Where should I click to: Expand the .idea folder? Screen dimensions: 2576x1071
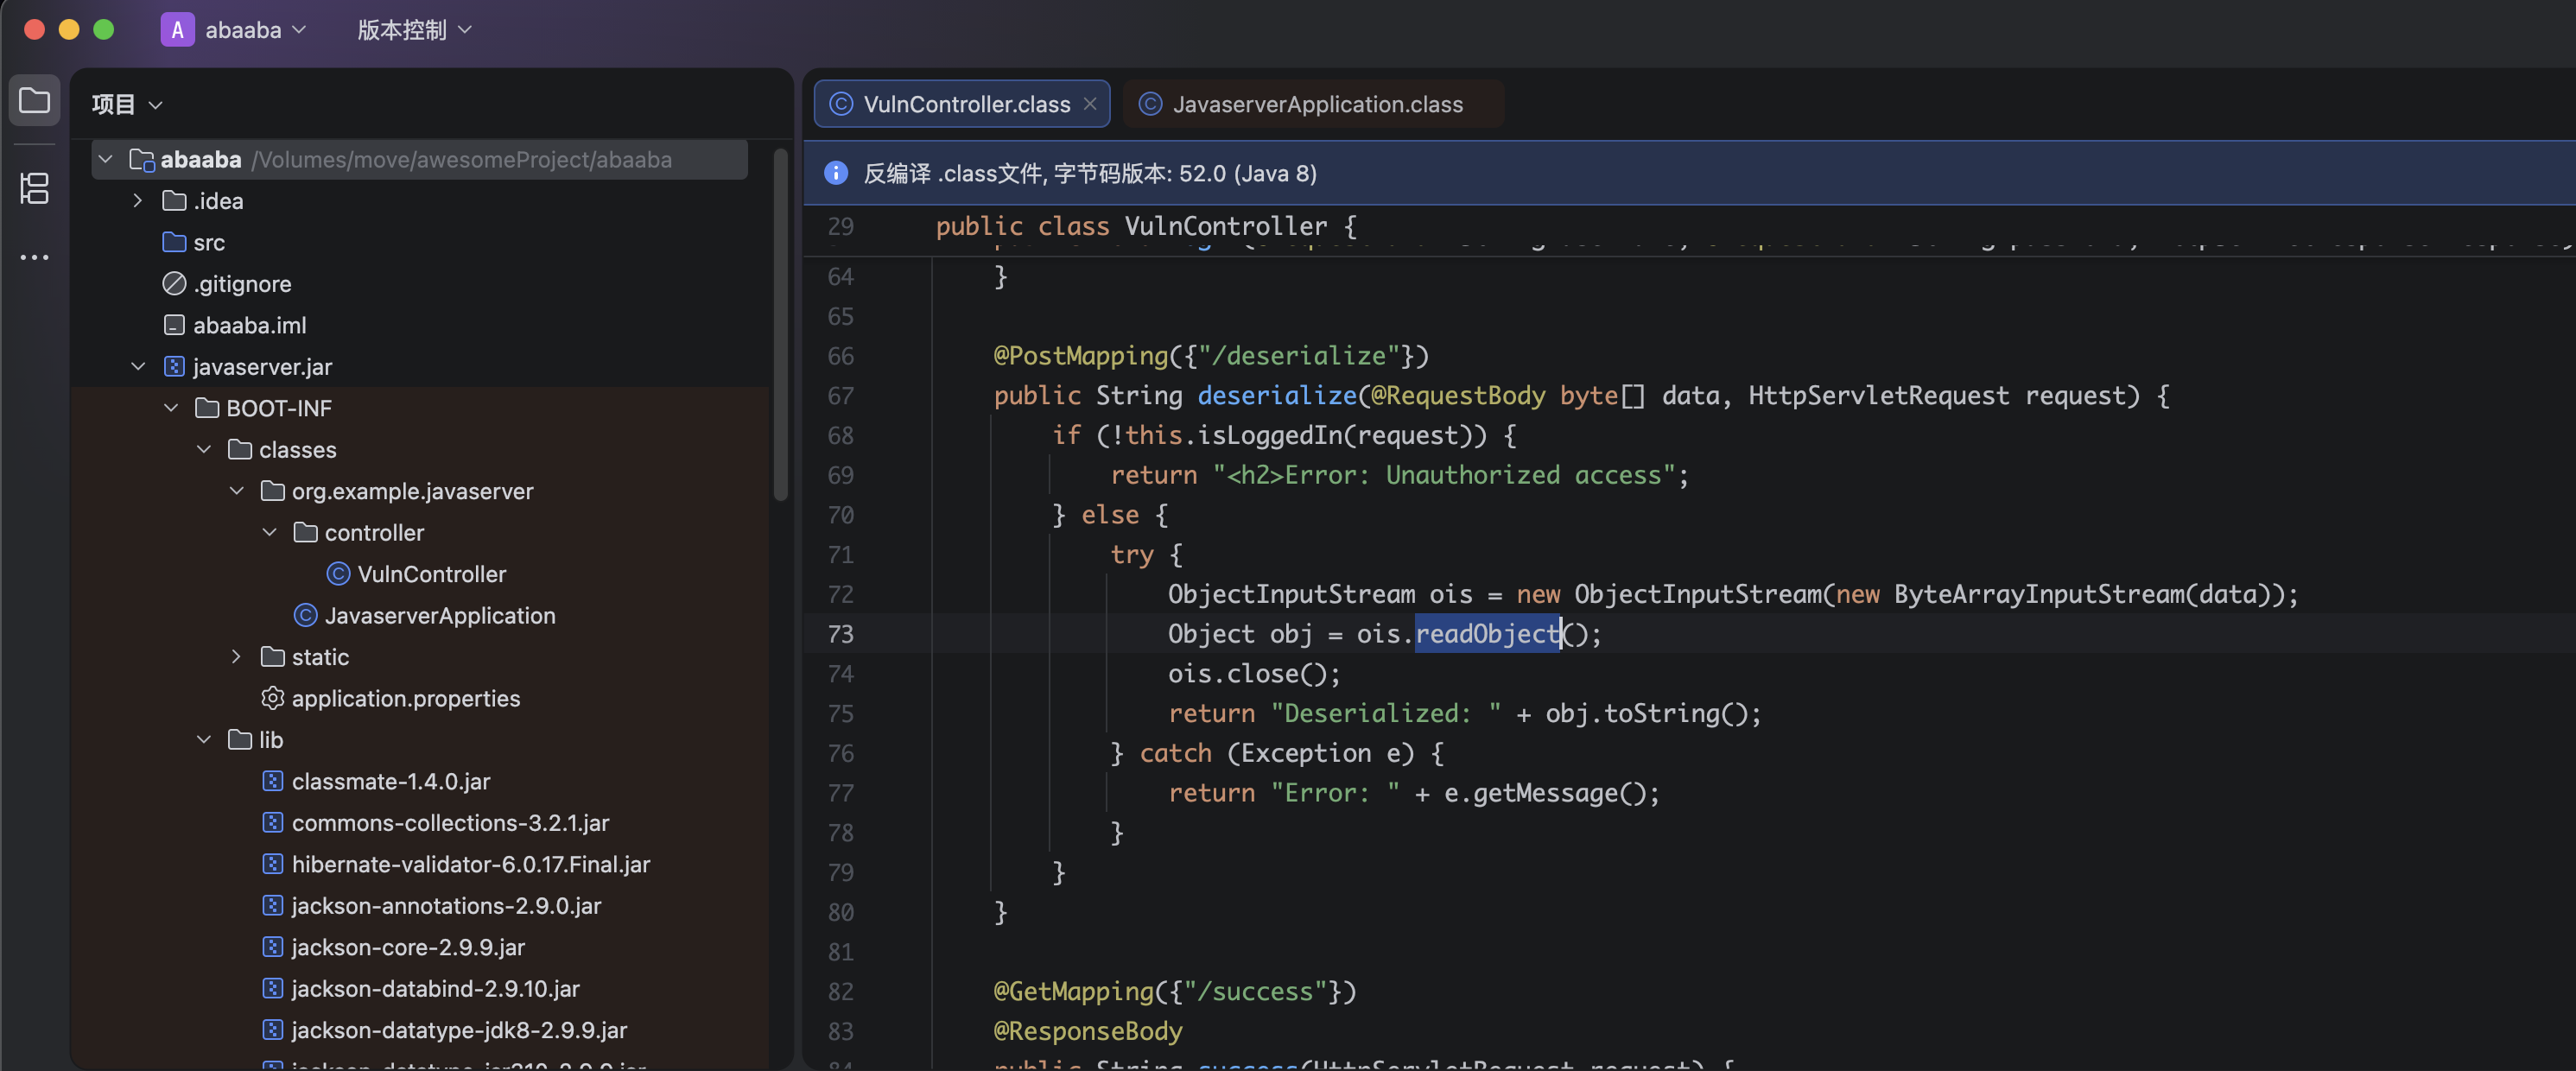click(138, 201)
